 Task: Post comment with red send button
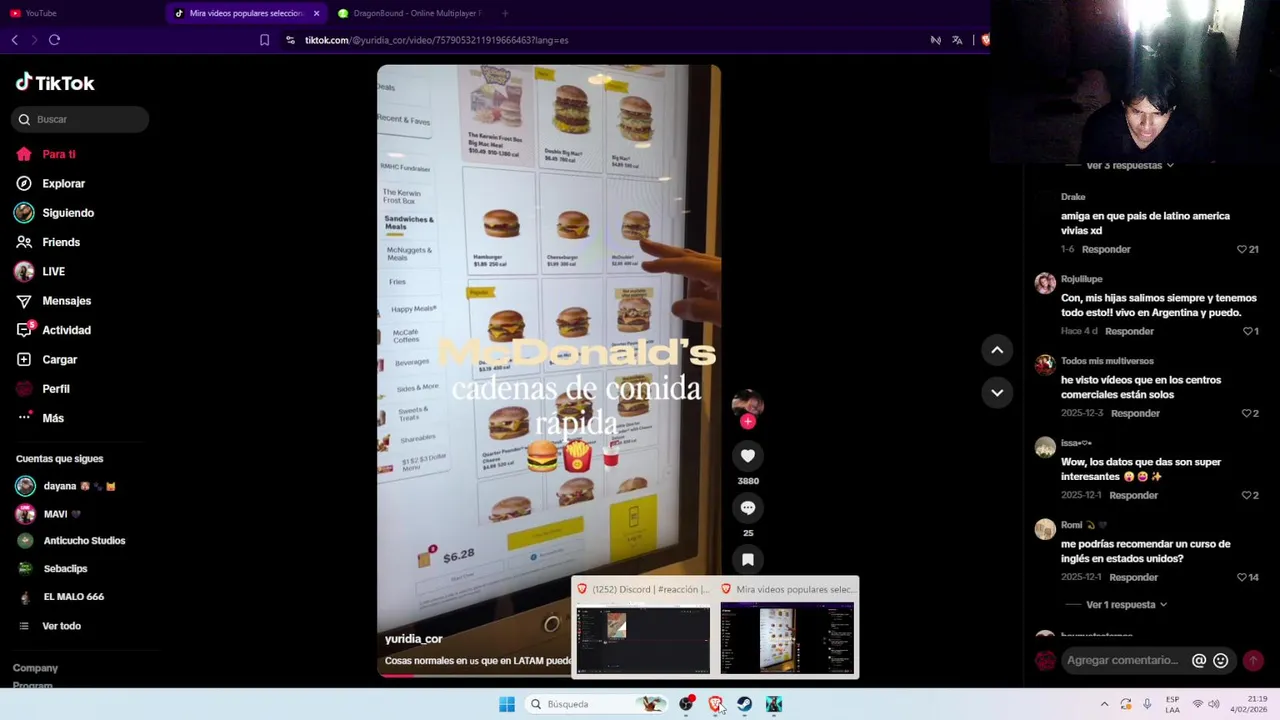(1253, 660)
